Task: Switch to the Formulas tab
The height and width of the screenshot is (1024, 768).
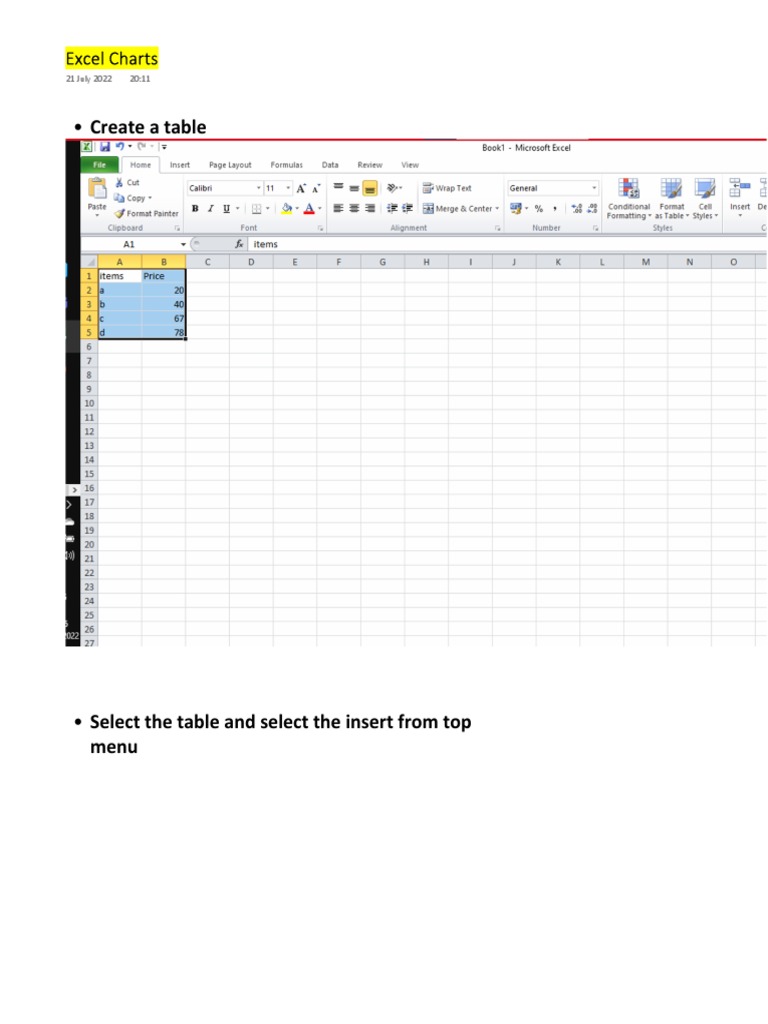Action: click(287, 165)
